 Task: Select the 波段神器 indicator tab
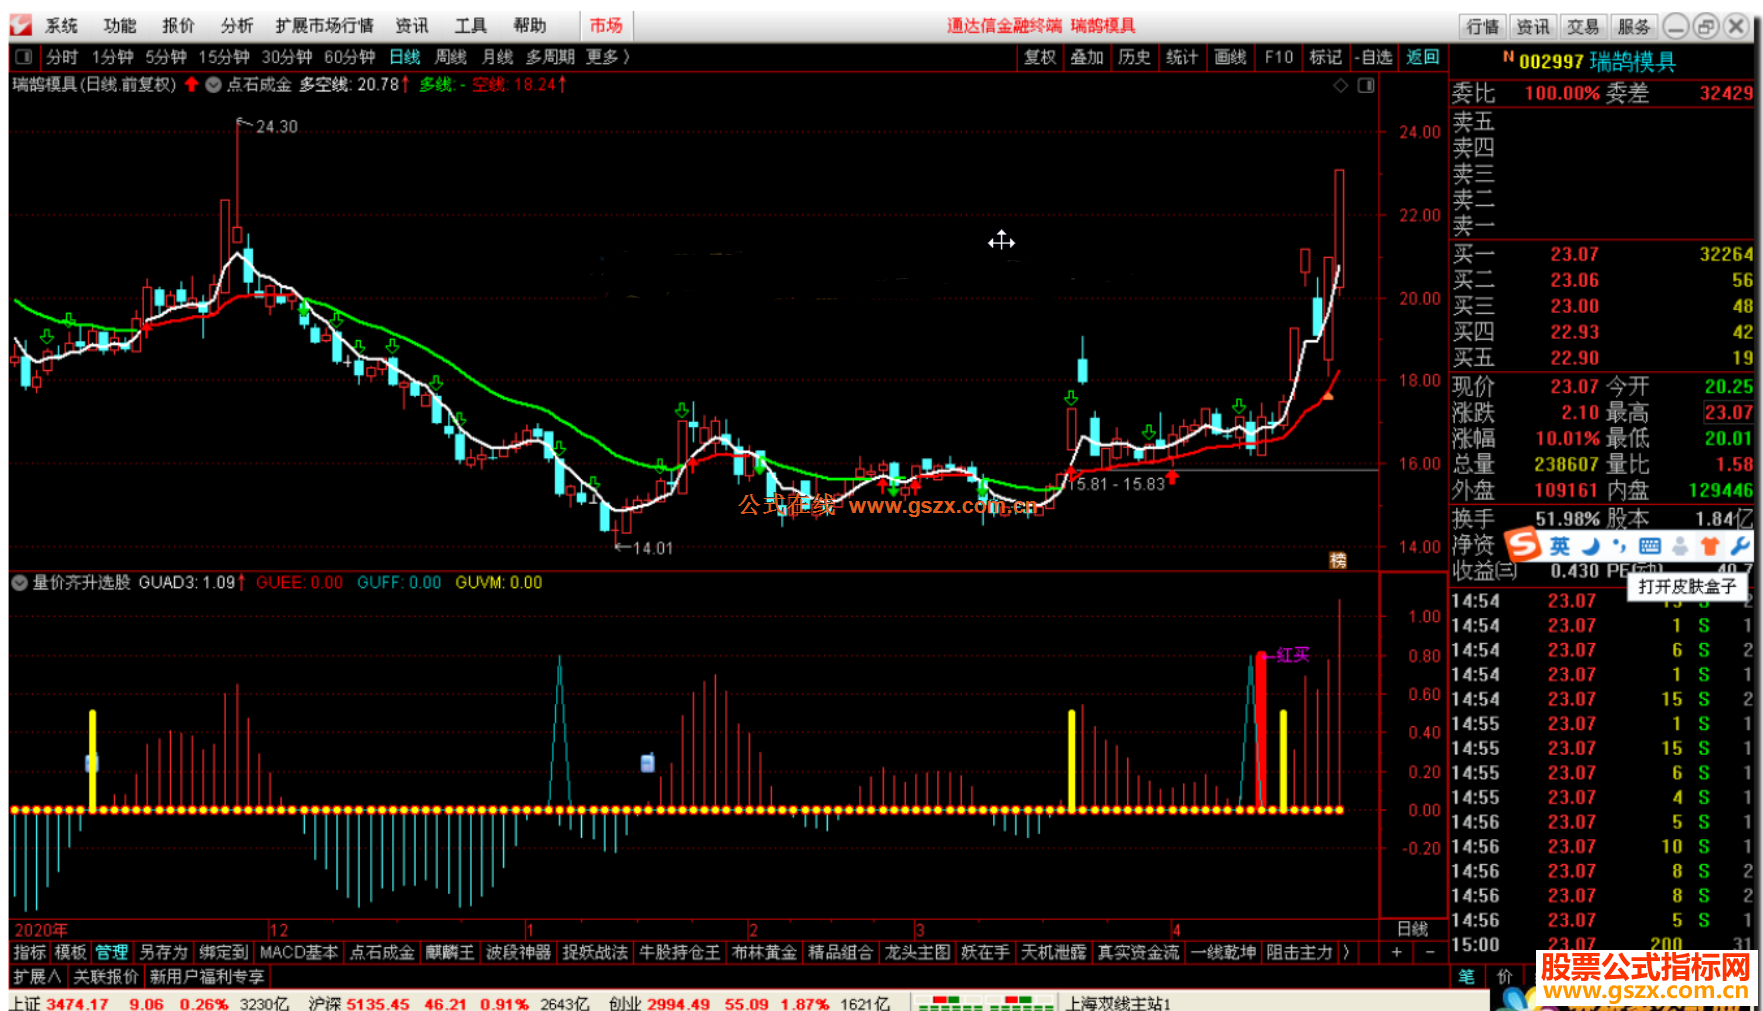tap(519, 952)
